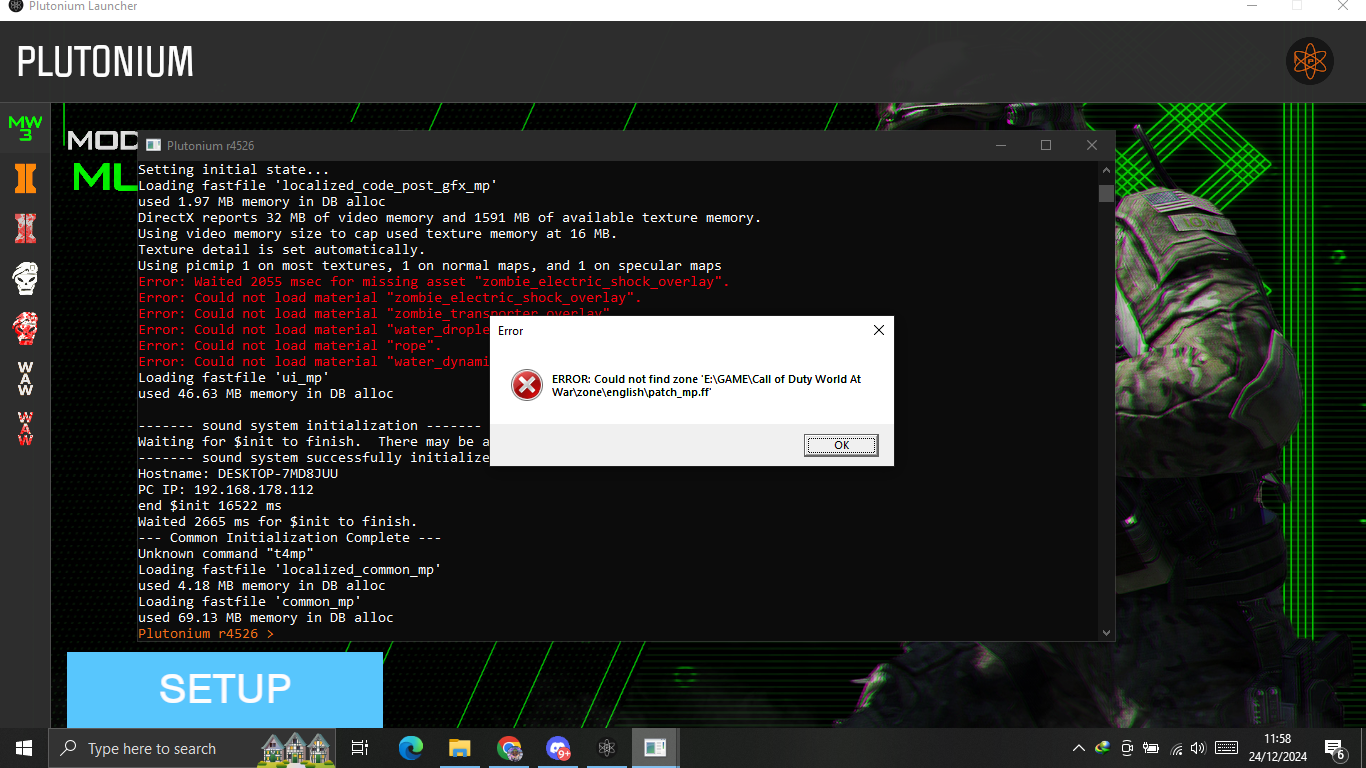Open the taskbar app with 9+ badge
Screen dimensions: 1366x768
point(558,748)
